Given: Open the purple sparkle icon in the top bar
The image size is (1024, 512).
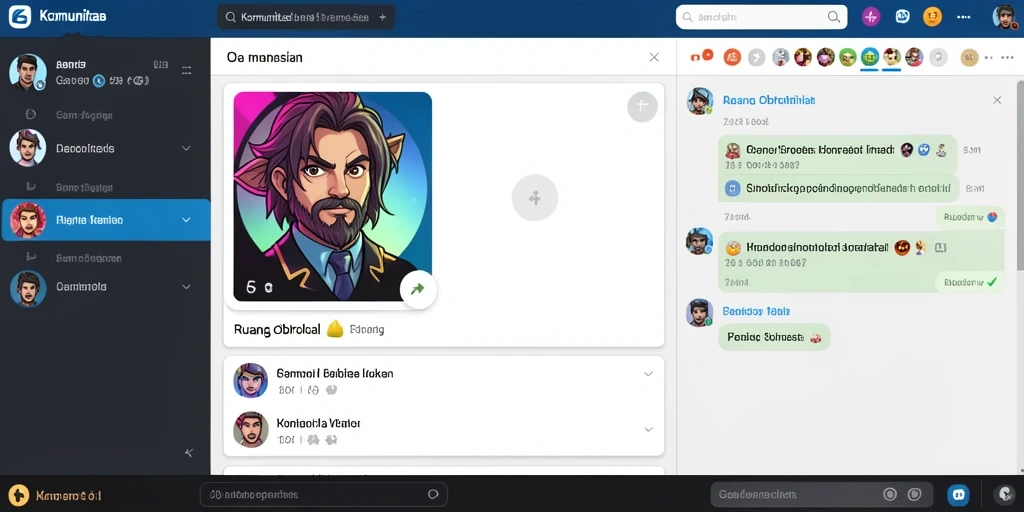Looking at the screenshot, I should click(871, 17).
